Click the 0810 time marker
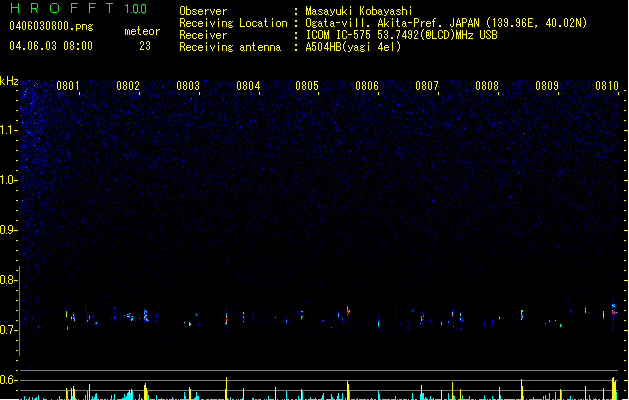 click(x=607, y=86)
